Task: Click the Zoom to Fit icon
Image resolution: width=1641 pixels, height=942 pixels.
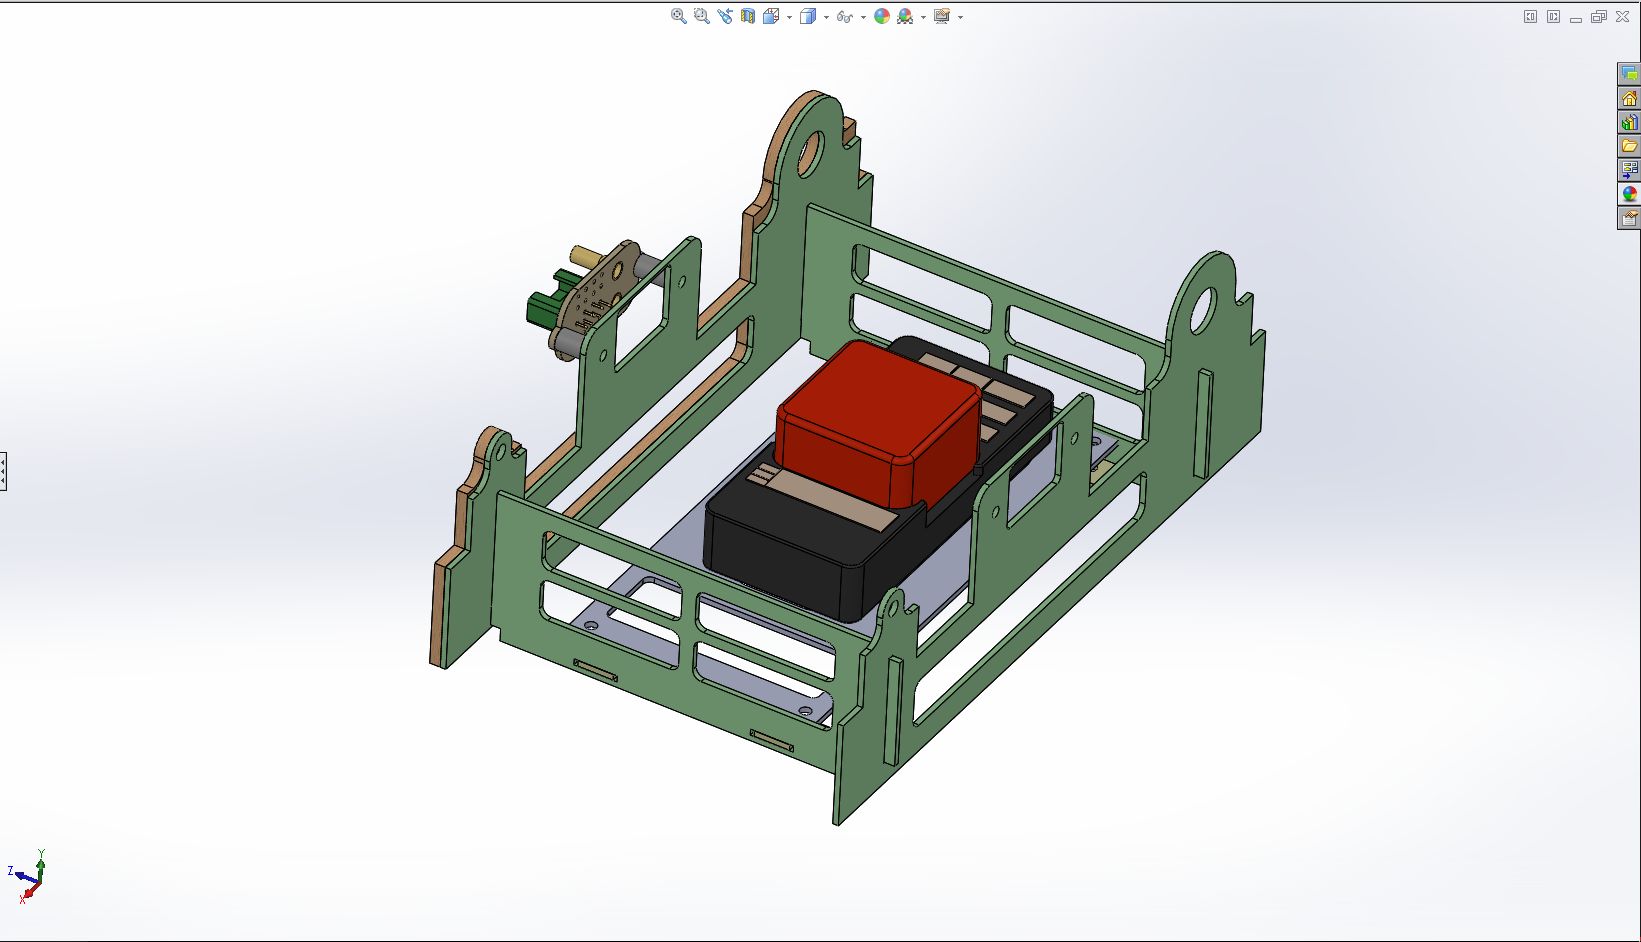Action: point(678,16)
